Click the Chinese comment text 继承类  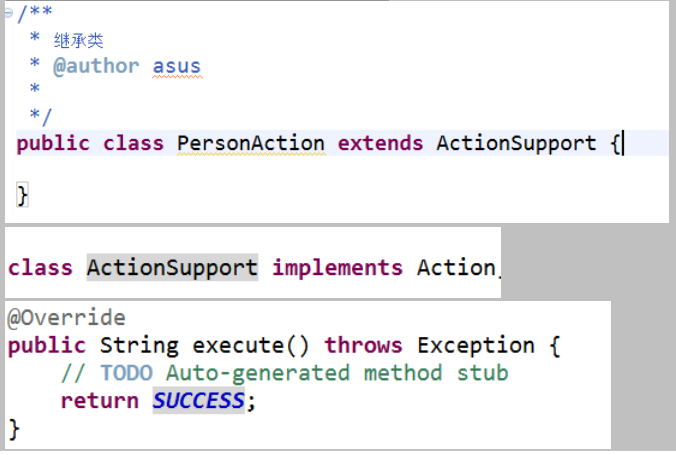79,41
